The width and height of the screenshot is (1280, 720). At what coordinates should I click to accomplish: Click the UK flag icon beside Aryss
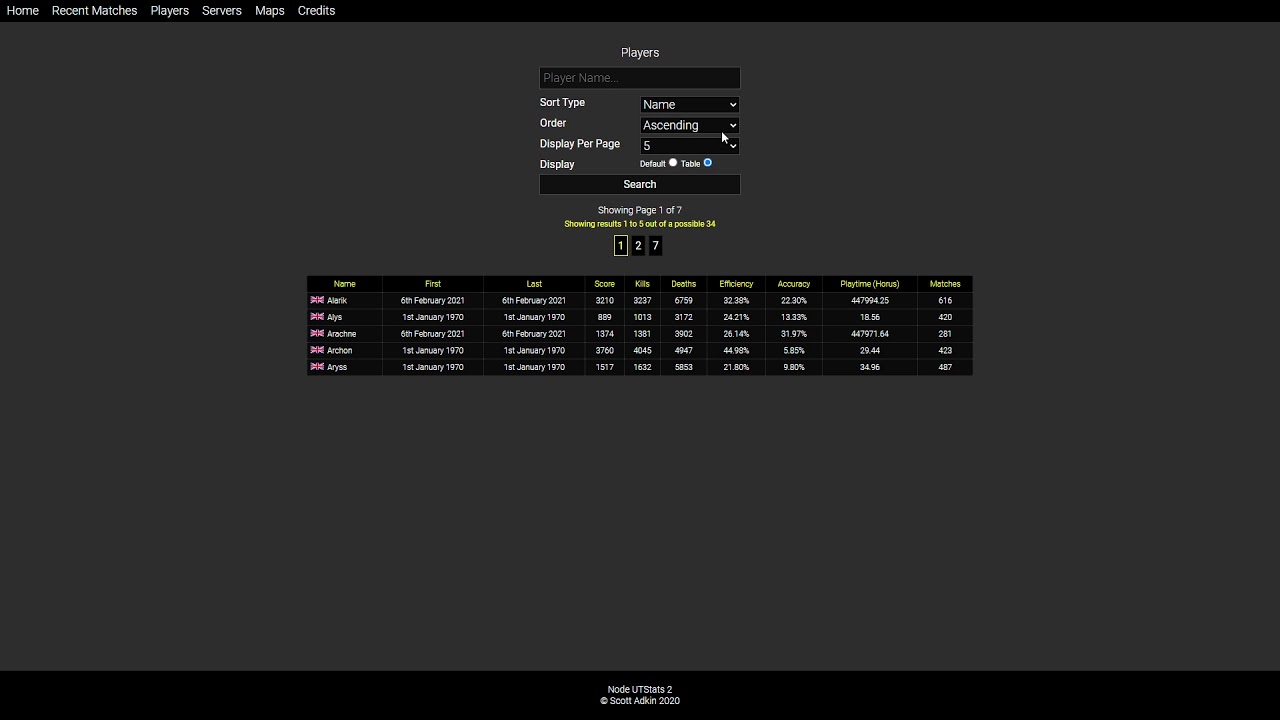coord(317,367)
